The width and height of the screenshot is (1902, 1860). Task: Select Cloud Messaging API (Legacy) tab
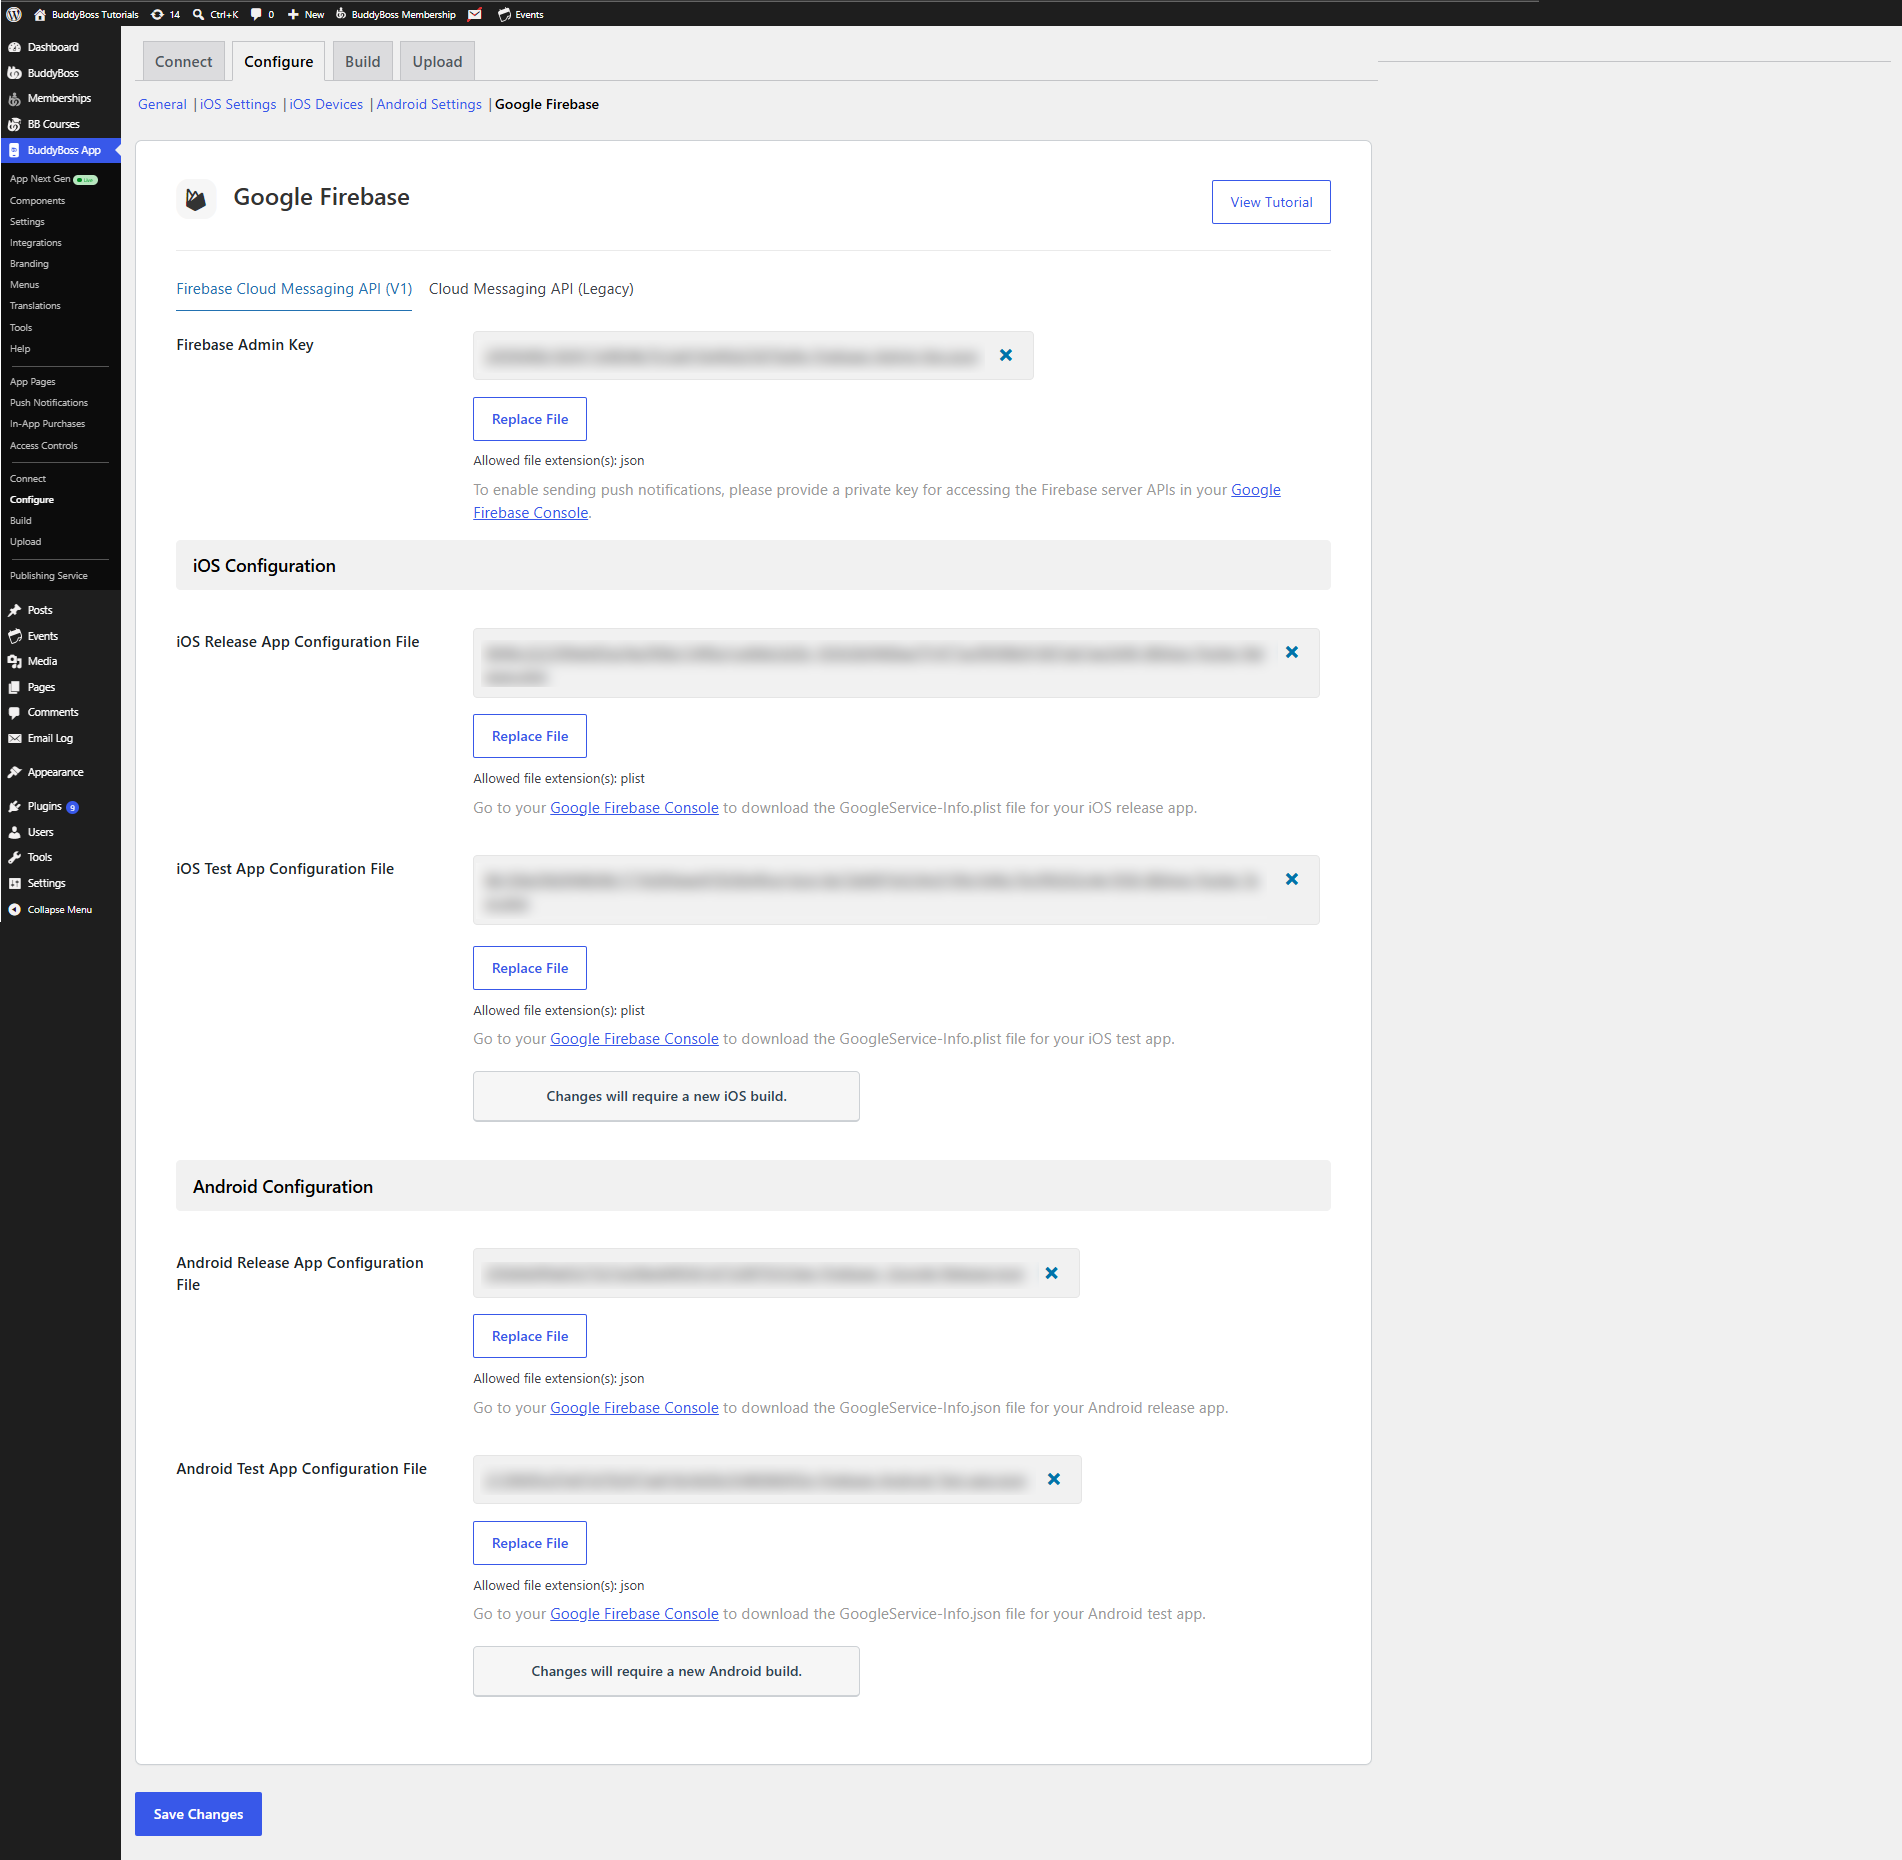click(x=531, y=289)
